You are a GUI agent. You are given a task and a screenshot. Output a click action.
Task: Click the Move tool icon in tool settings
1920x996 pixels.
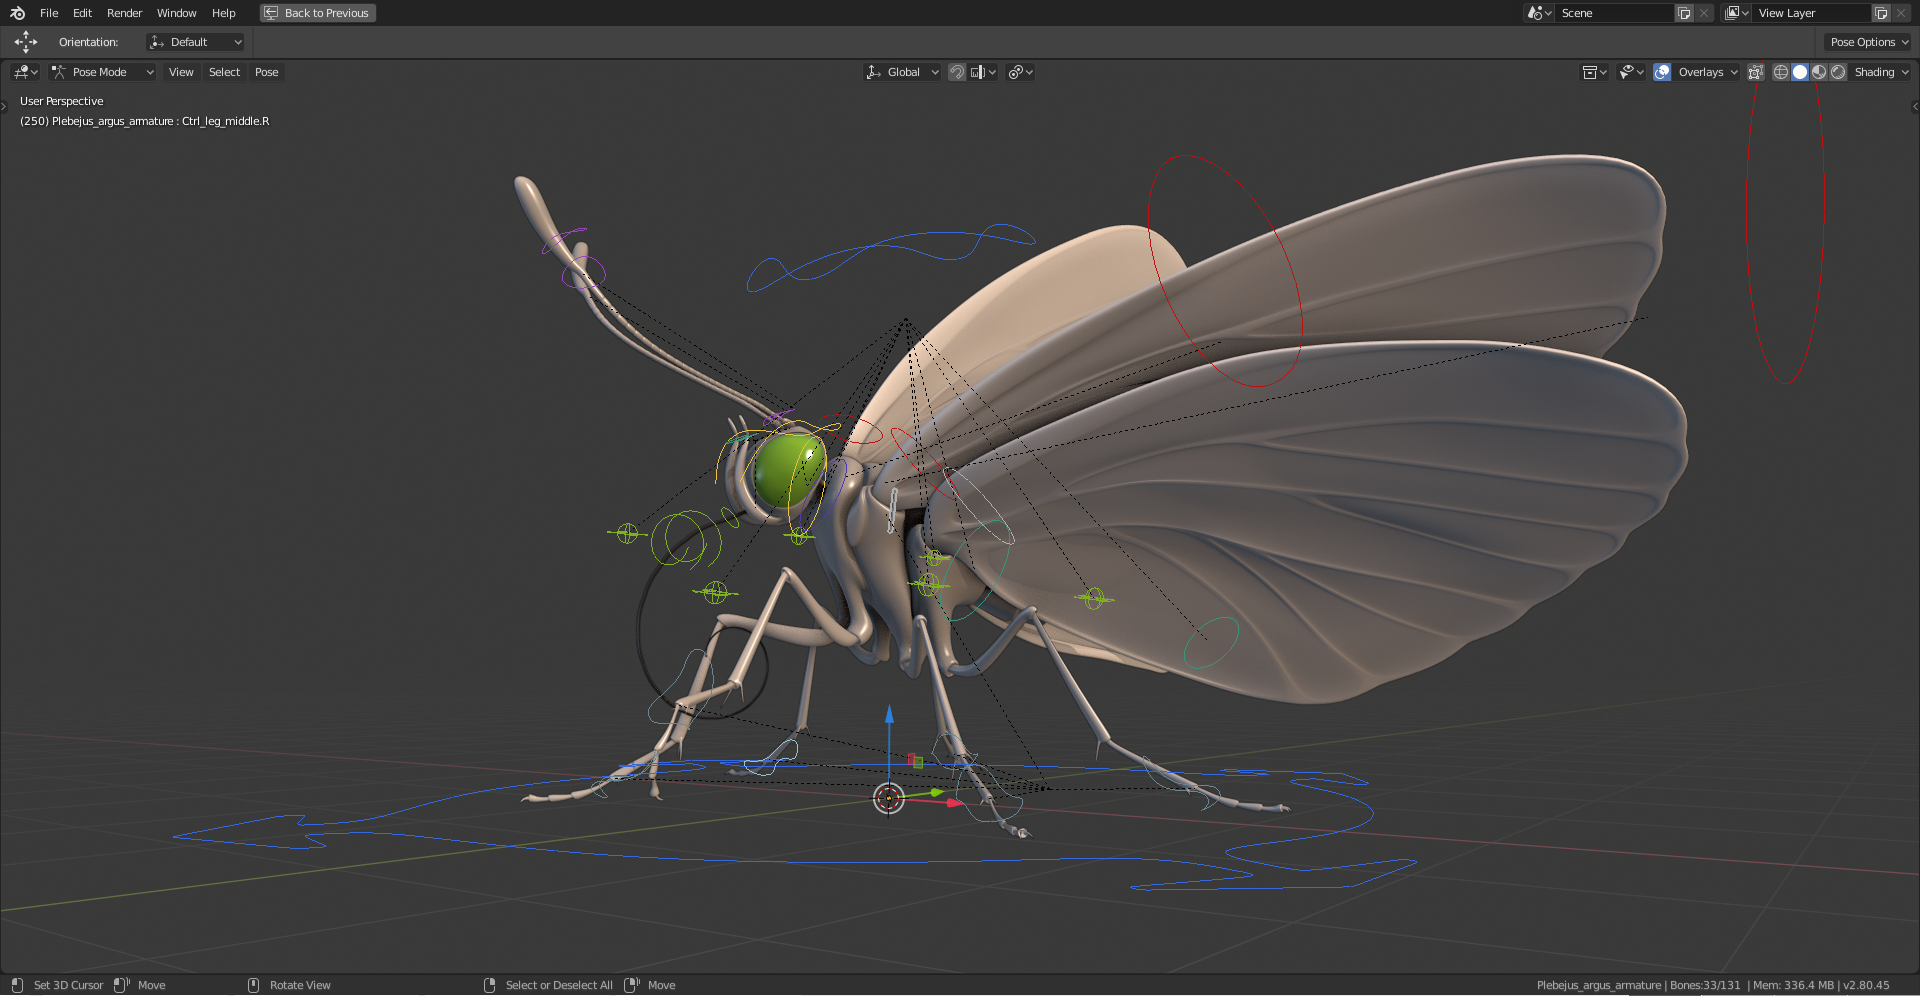26,42
